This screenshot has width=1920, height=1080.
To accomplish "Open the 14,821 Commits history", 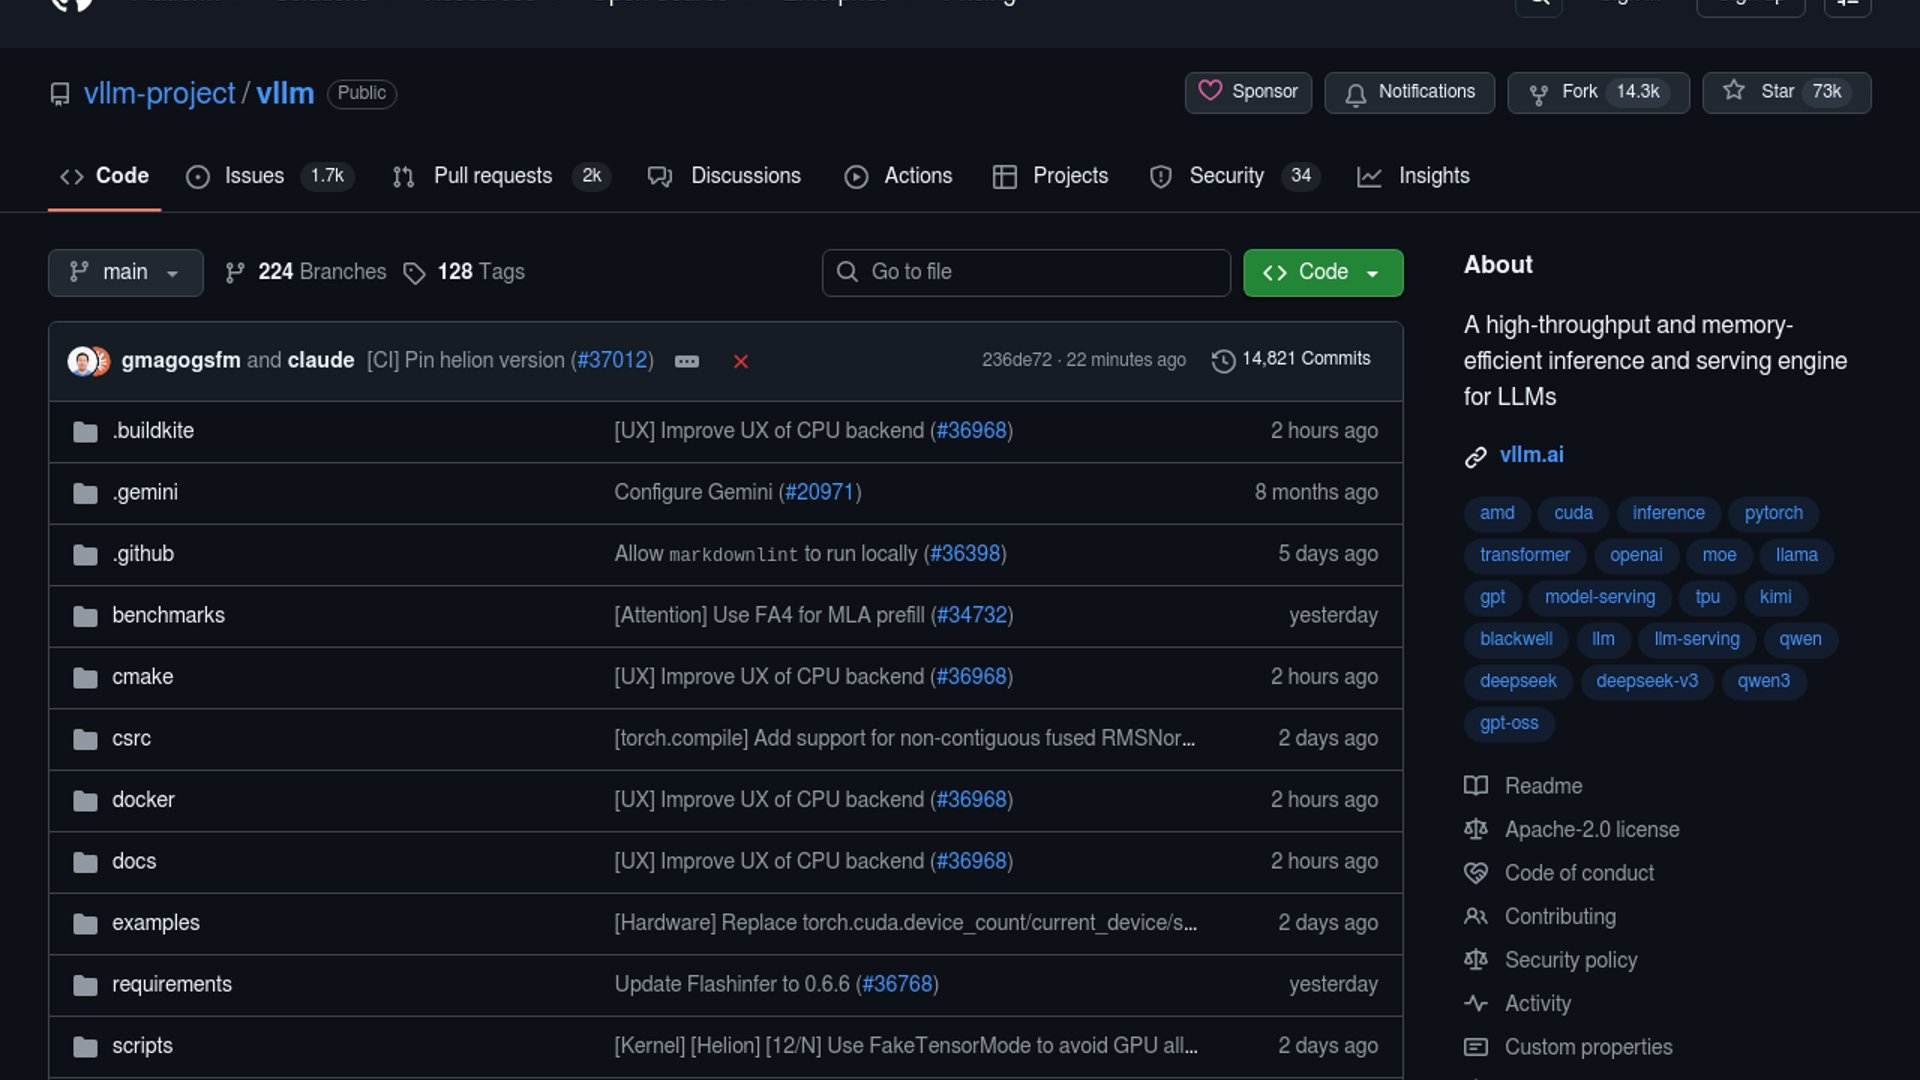I will [x=1291, y=359].
